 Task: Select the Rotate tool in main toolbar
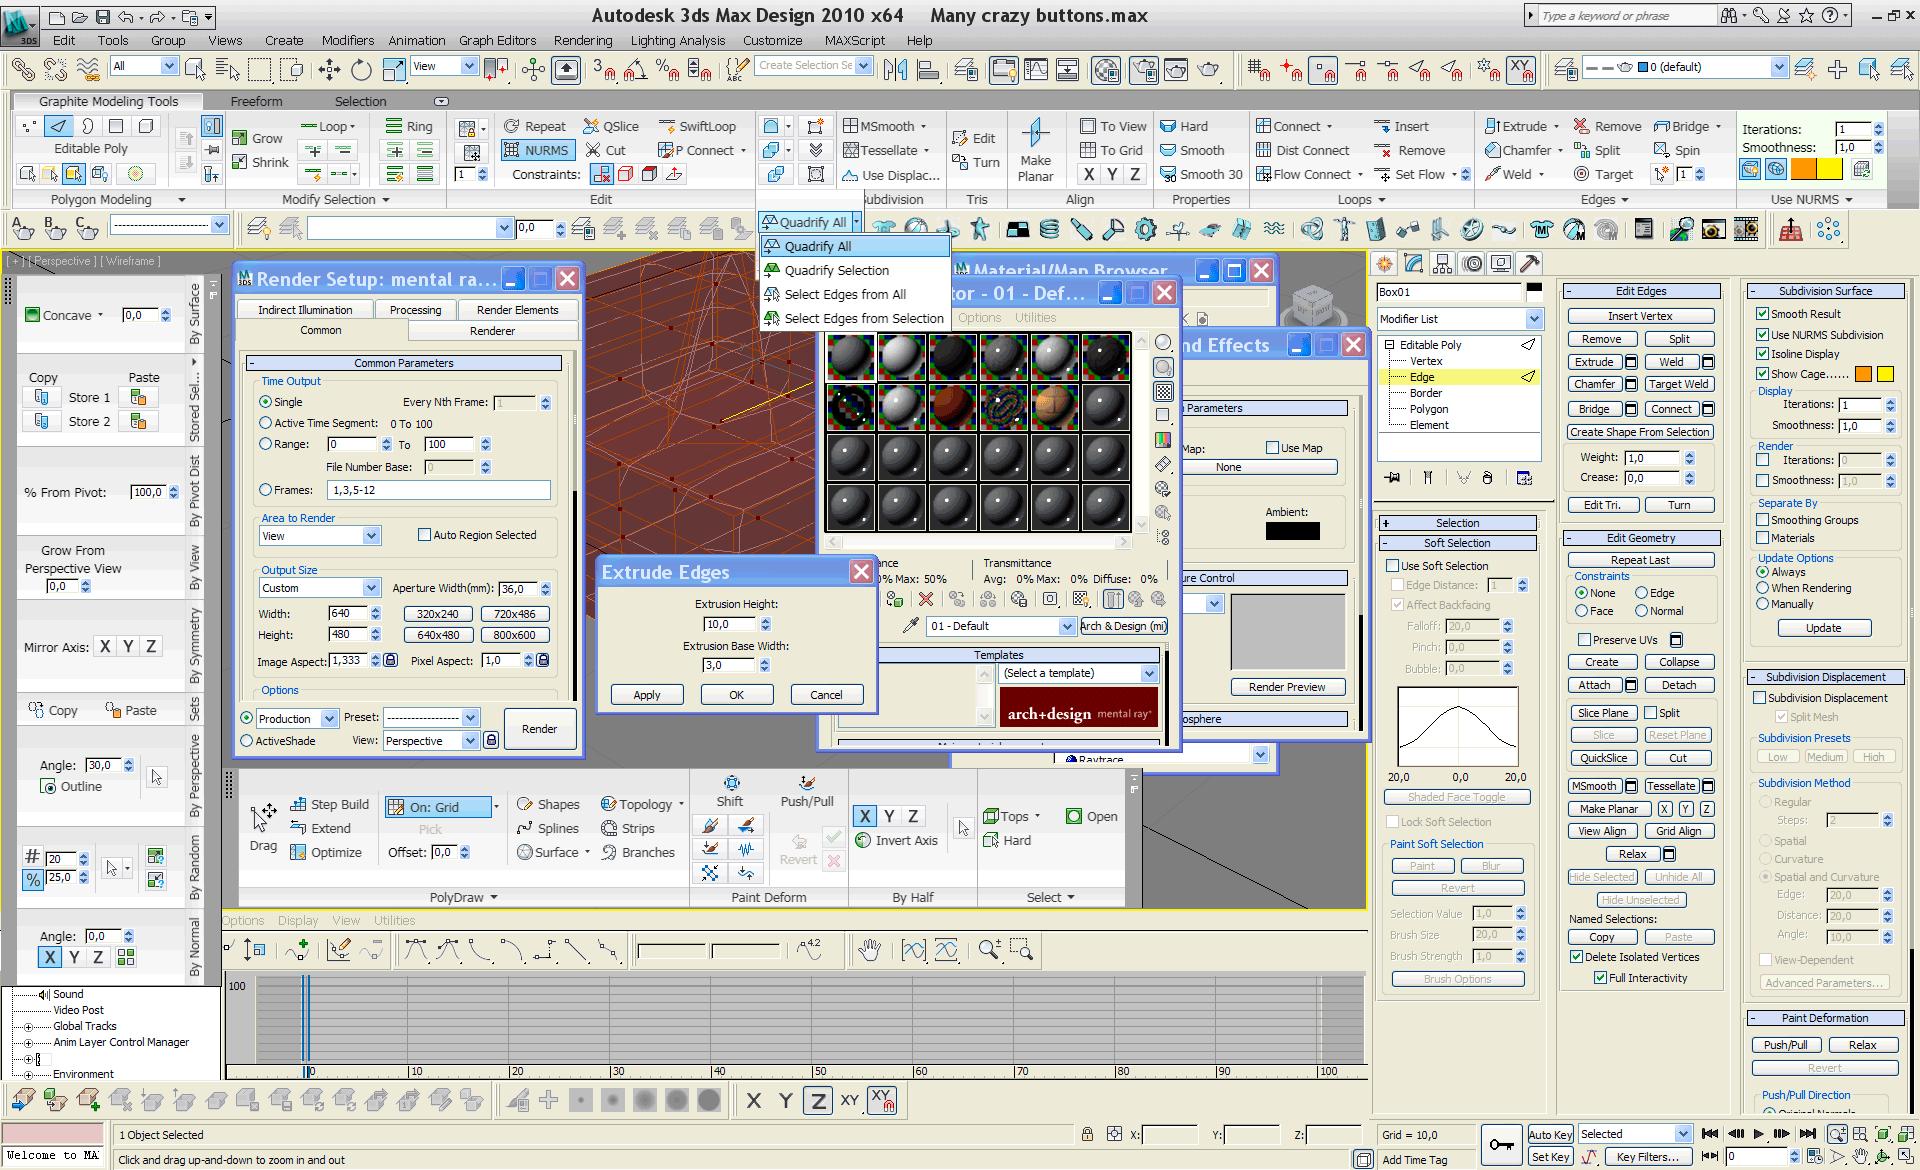click(361, 68)
